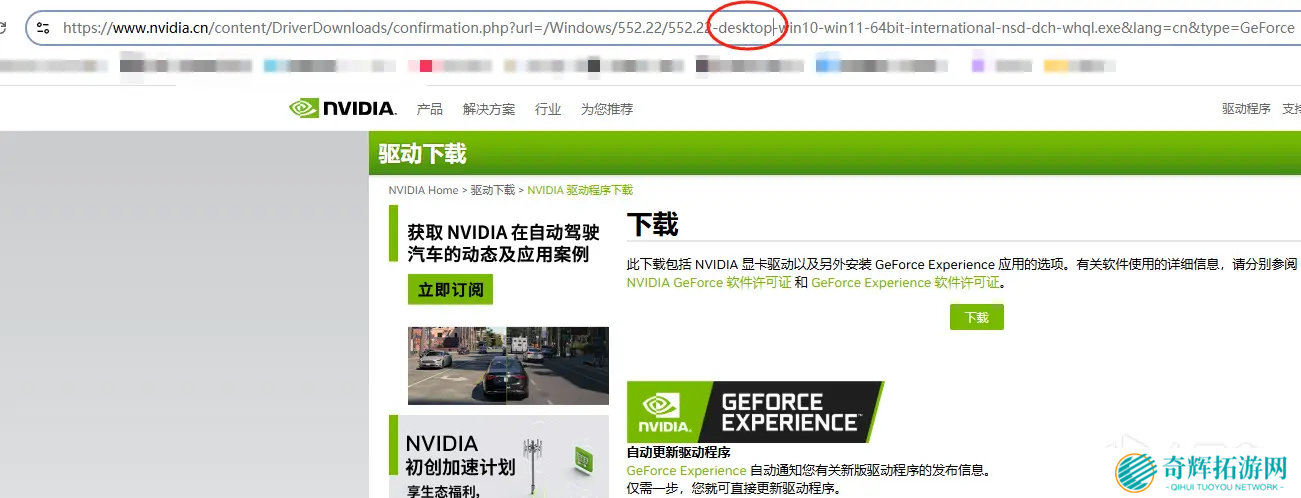This screenshot has width=1301, height=498.
Task: Go to NVIDIA Home via breadcrumb
Action: point(423,190)
